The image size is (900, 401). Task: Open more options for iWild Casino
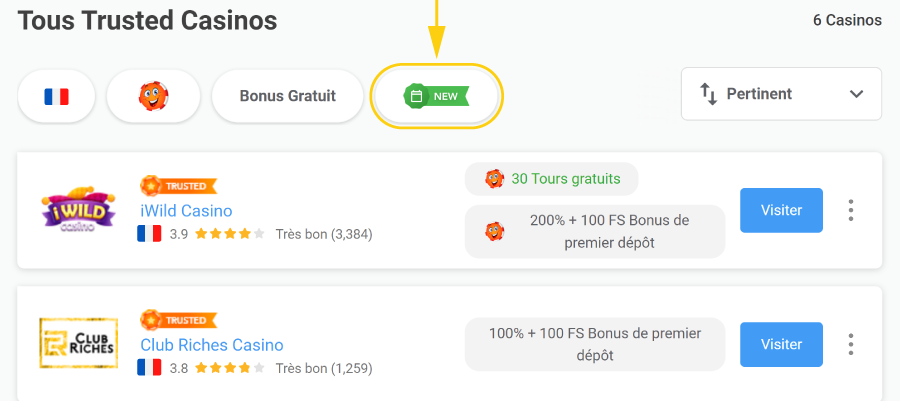click(851, 210)
